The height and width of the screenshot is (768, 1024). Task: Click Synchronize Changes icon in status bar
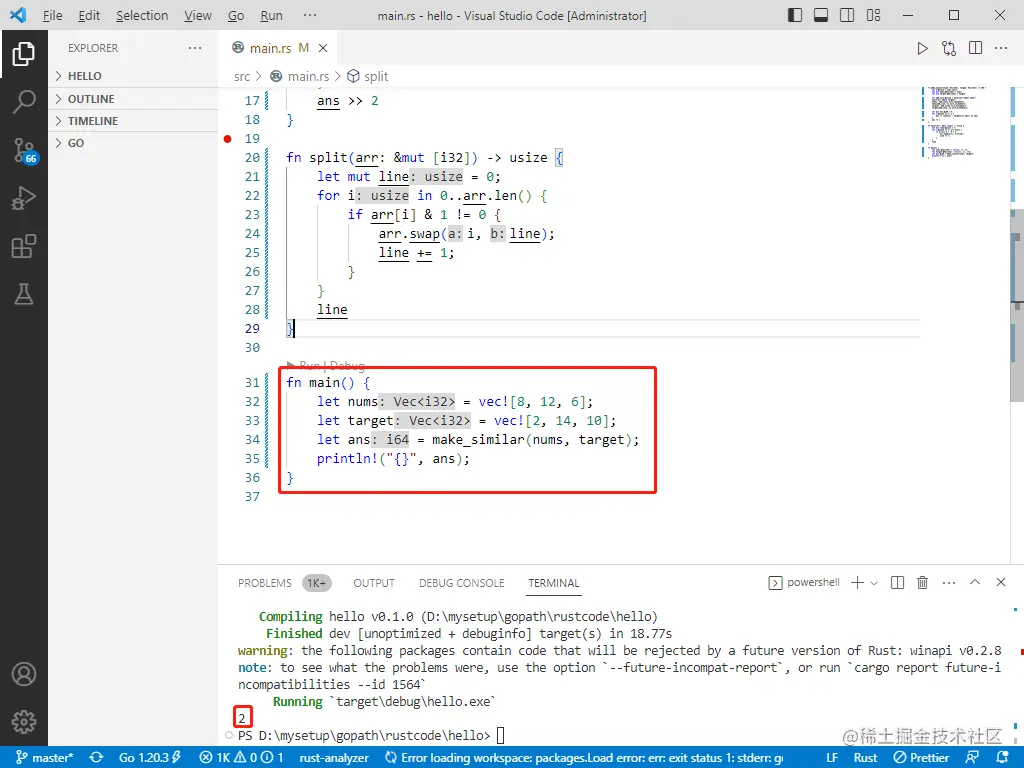97,758
